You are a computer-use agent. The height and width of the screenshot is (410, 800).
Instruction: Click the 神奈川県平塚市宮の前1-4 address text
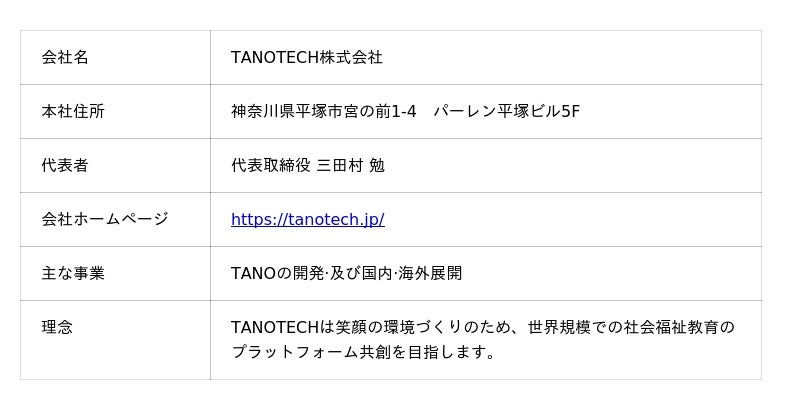pos(323,112)
